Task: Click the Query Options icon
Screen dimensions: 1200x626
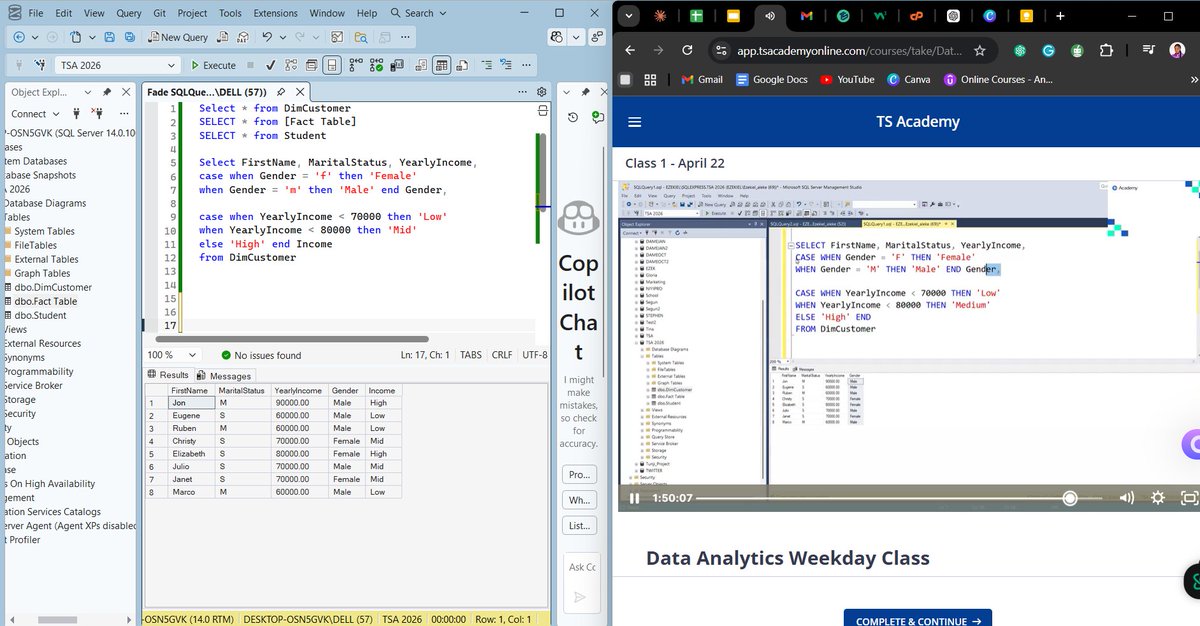Action: coord(311,66)
